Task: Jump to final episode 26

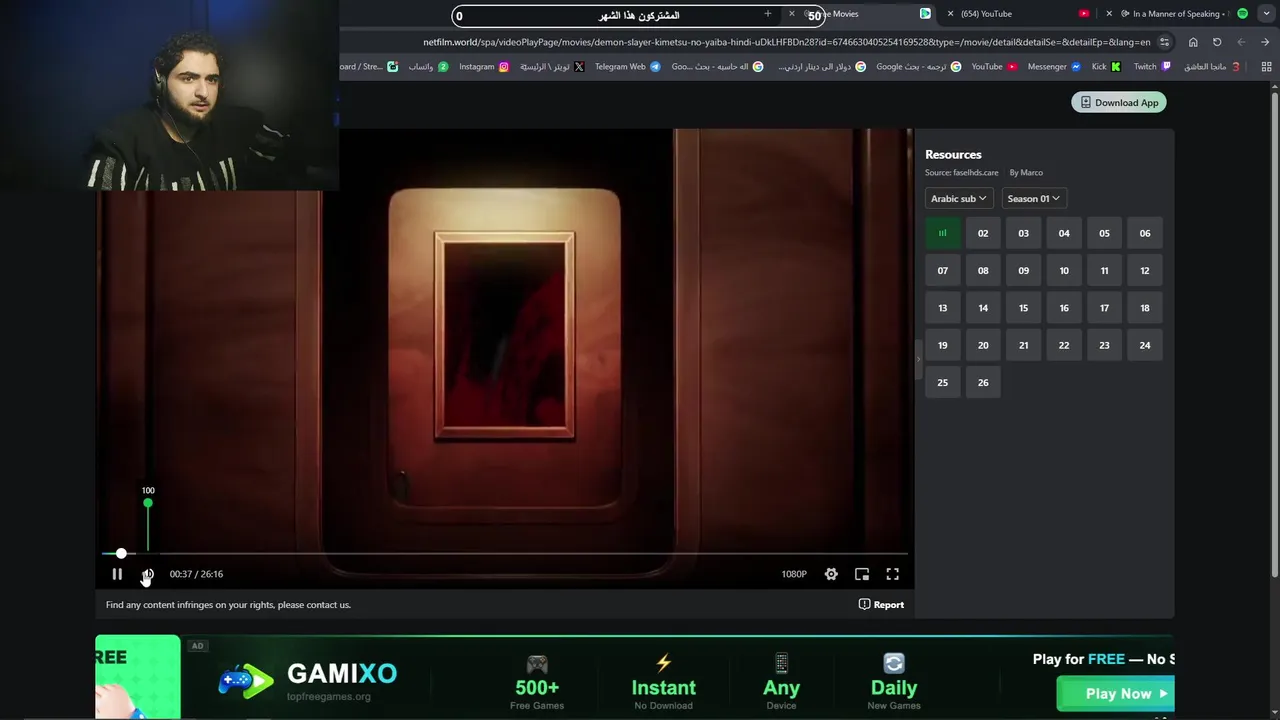Action: click(983, 382)
